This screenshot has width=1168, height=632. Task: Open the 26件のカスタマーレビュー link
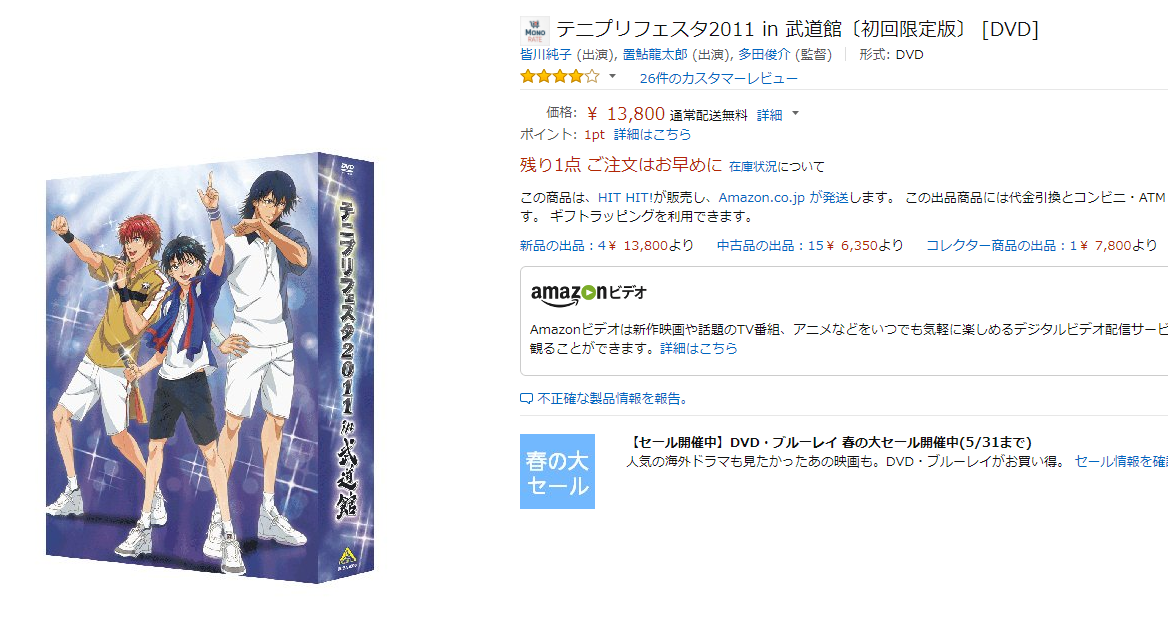[x=718, y=78]
